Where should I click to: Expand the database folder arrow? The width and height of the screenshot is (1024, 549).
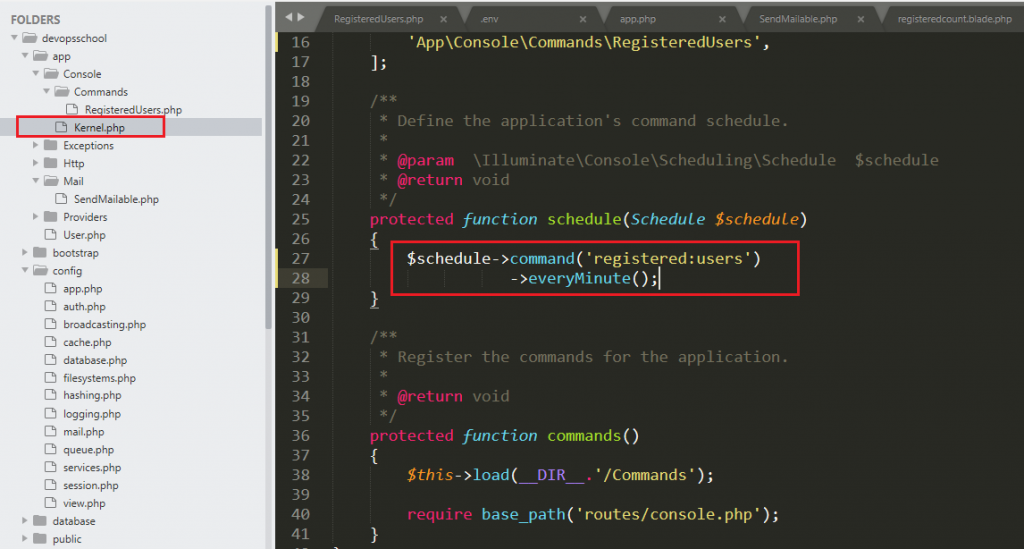pos(24,521)
